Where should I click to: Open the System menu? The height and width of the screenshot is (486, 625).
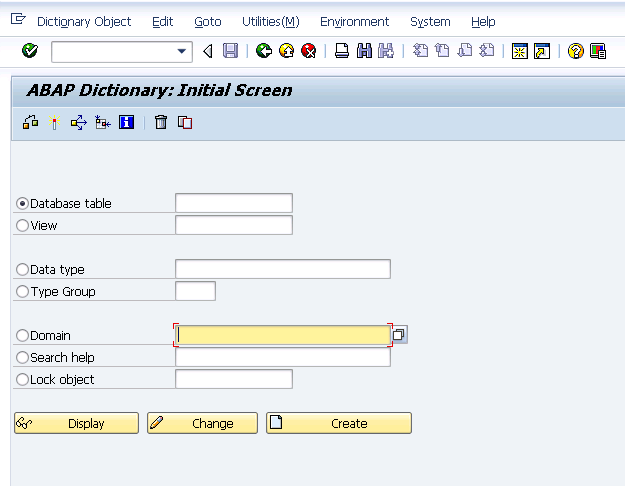[x=430, y=22]
